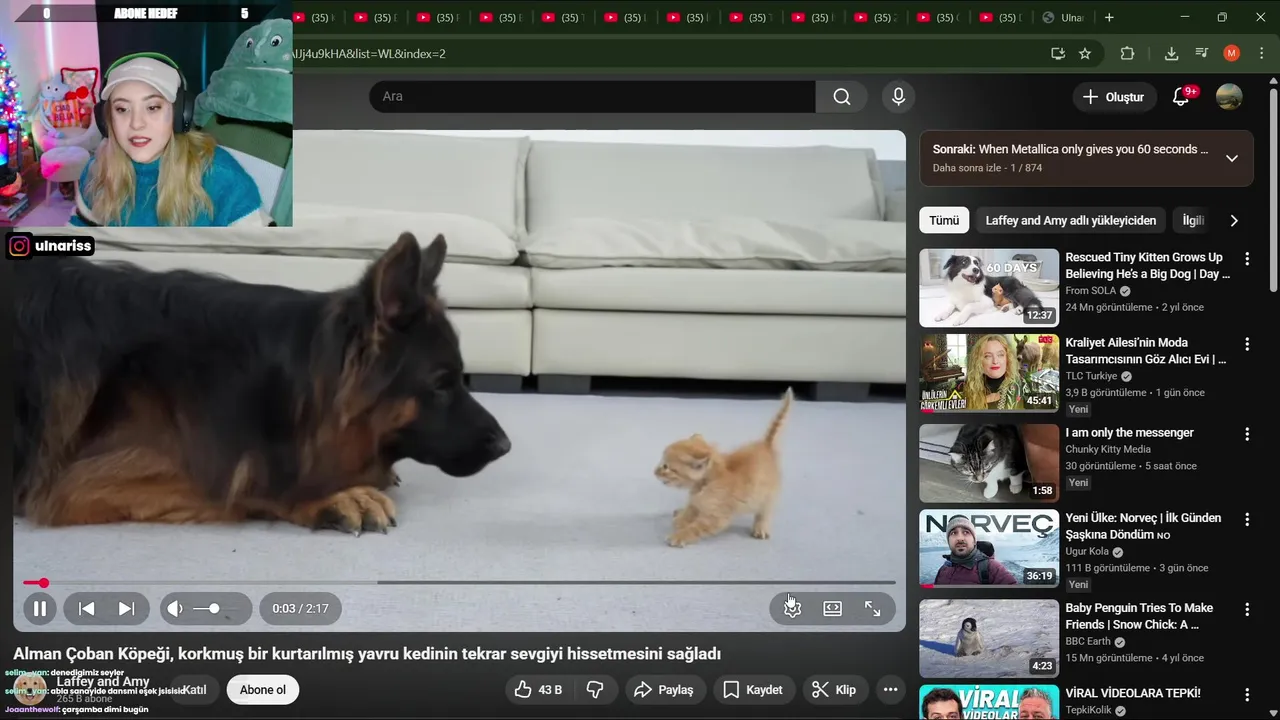
Task: Open Chrome media control icon
Action: [1202, 53]
